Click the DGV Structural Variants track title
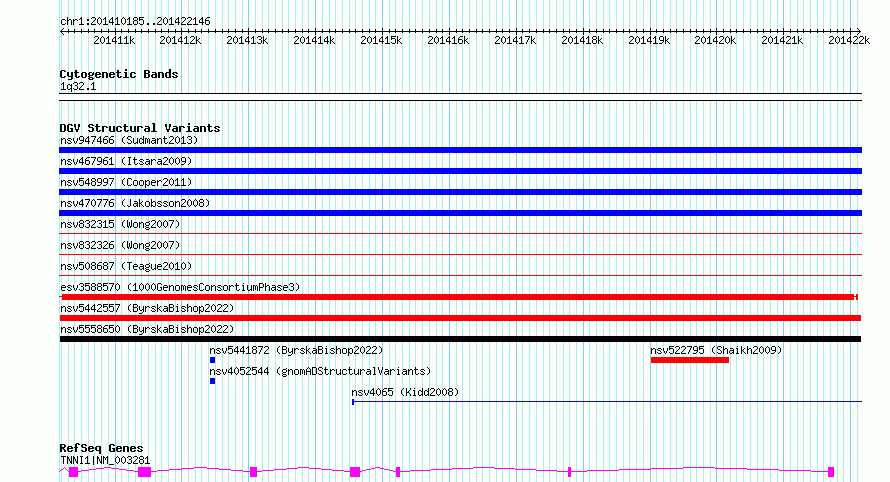The width and height of the screenshot is (890, 482). pyautogui.click(x=140, y=128)
